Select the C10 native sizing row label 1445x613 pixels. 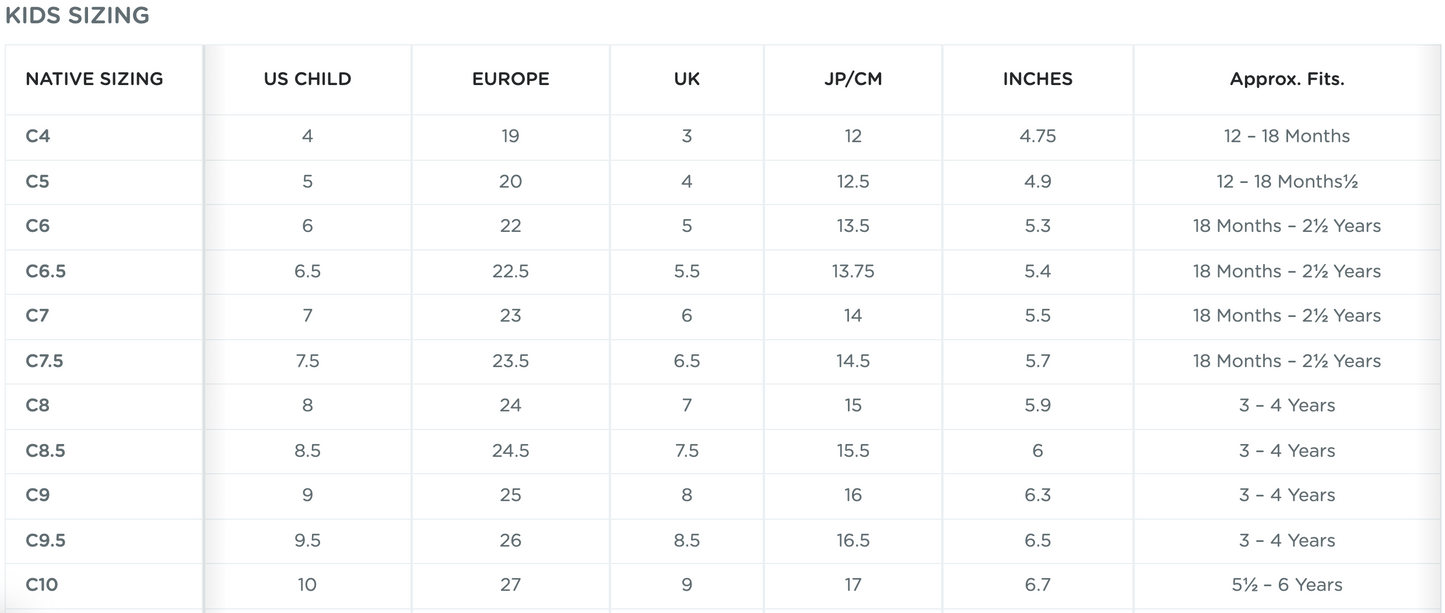[x=42, y=585]
